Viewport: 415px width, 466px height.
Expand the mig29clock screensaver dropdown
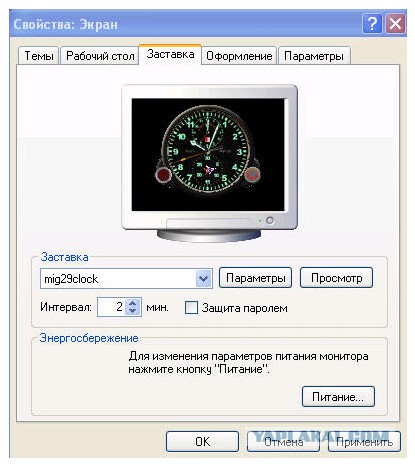point(203,278)
